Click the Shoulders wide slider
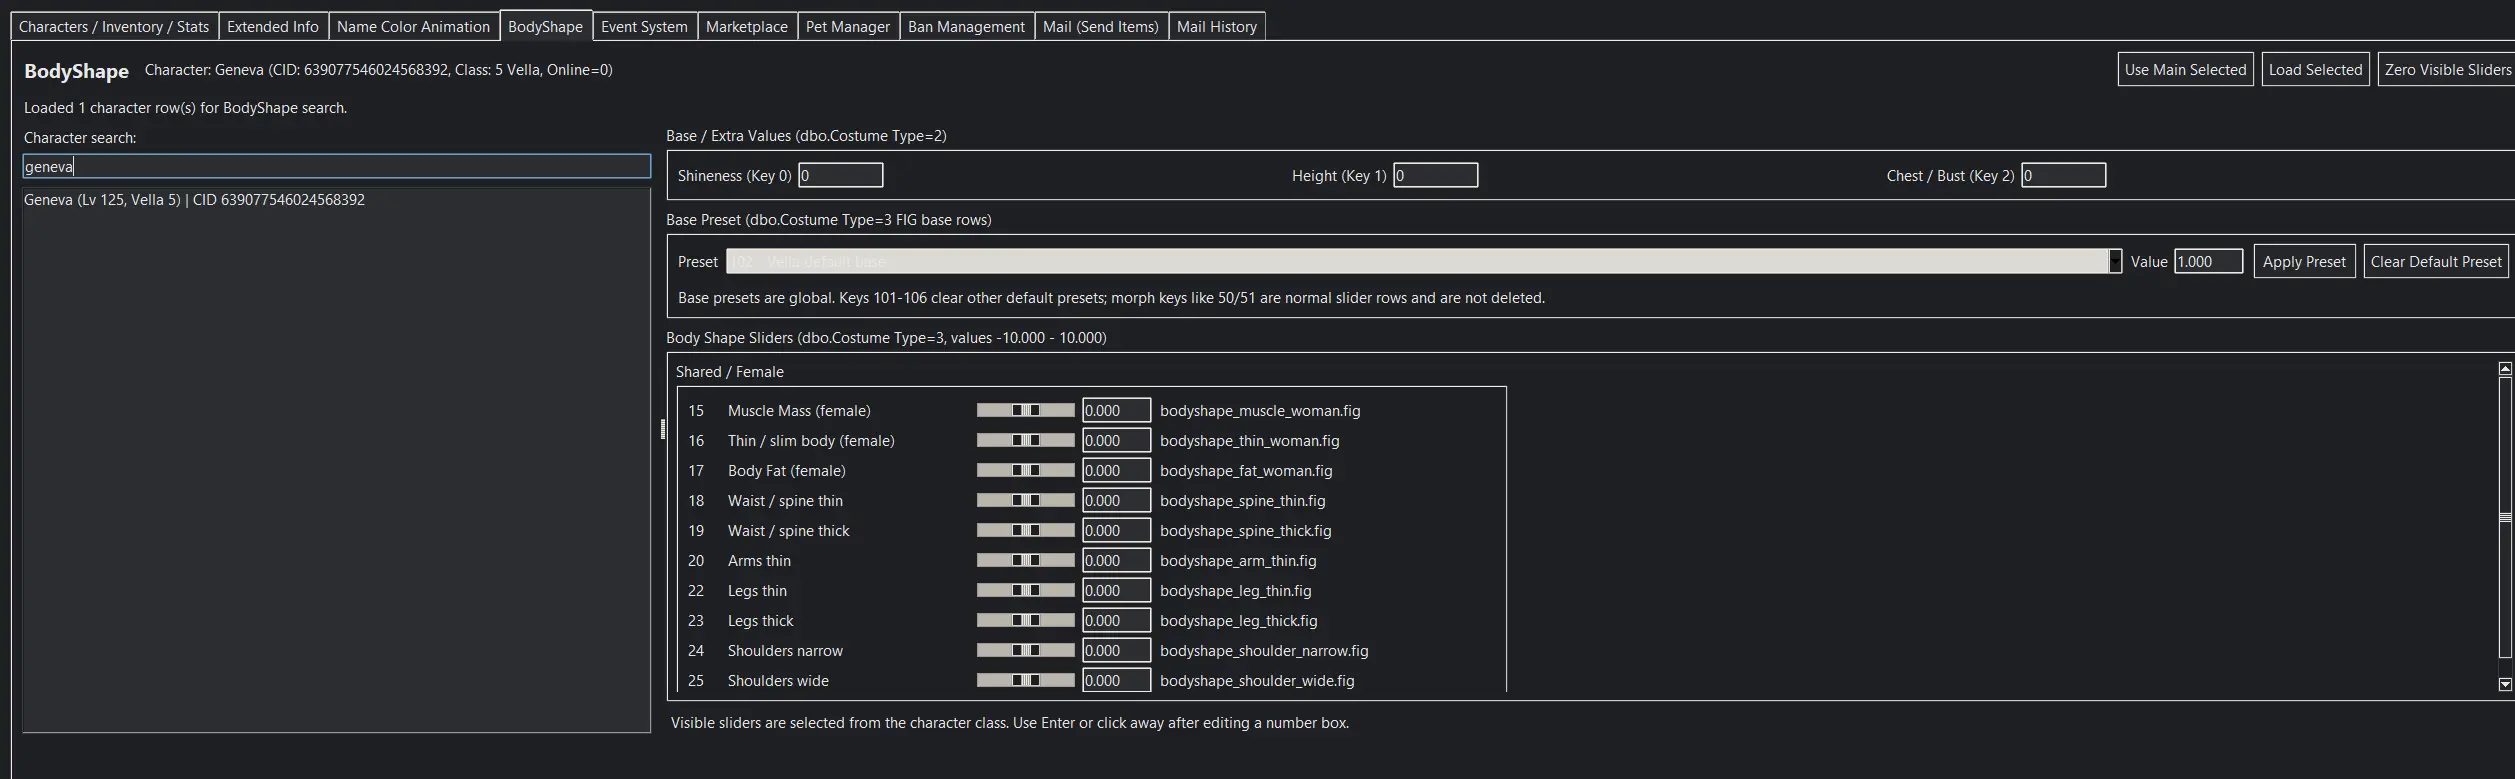Screen dimensions: 2515x779 1025,680
